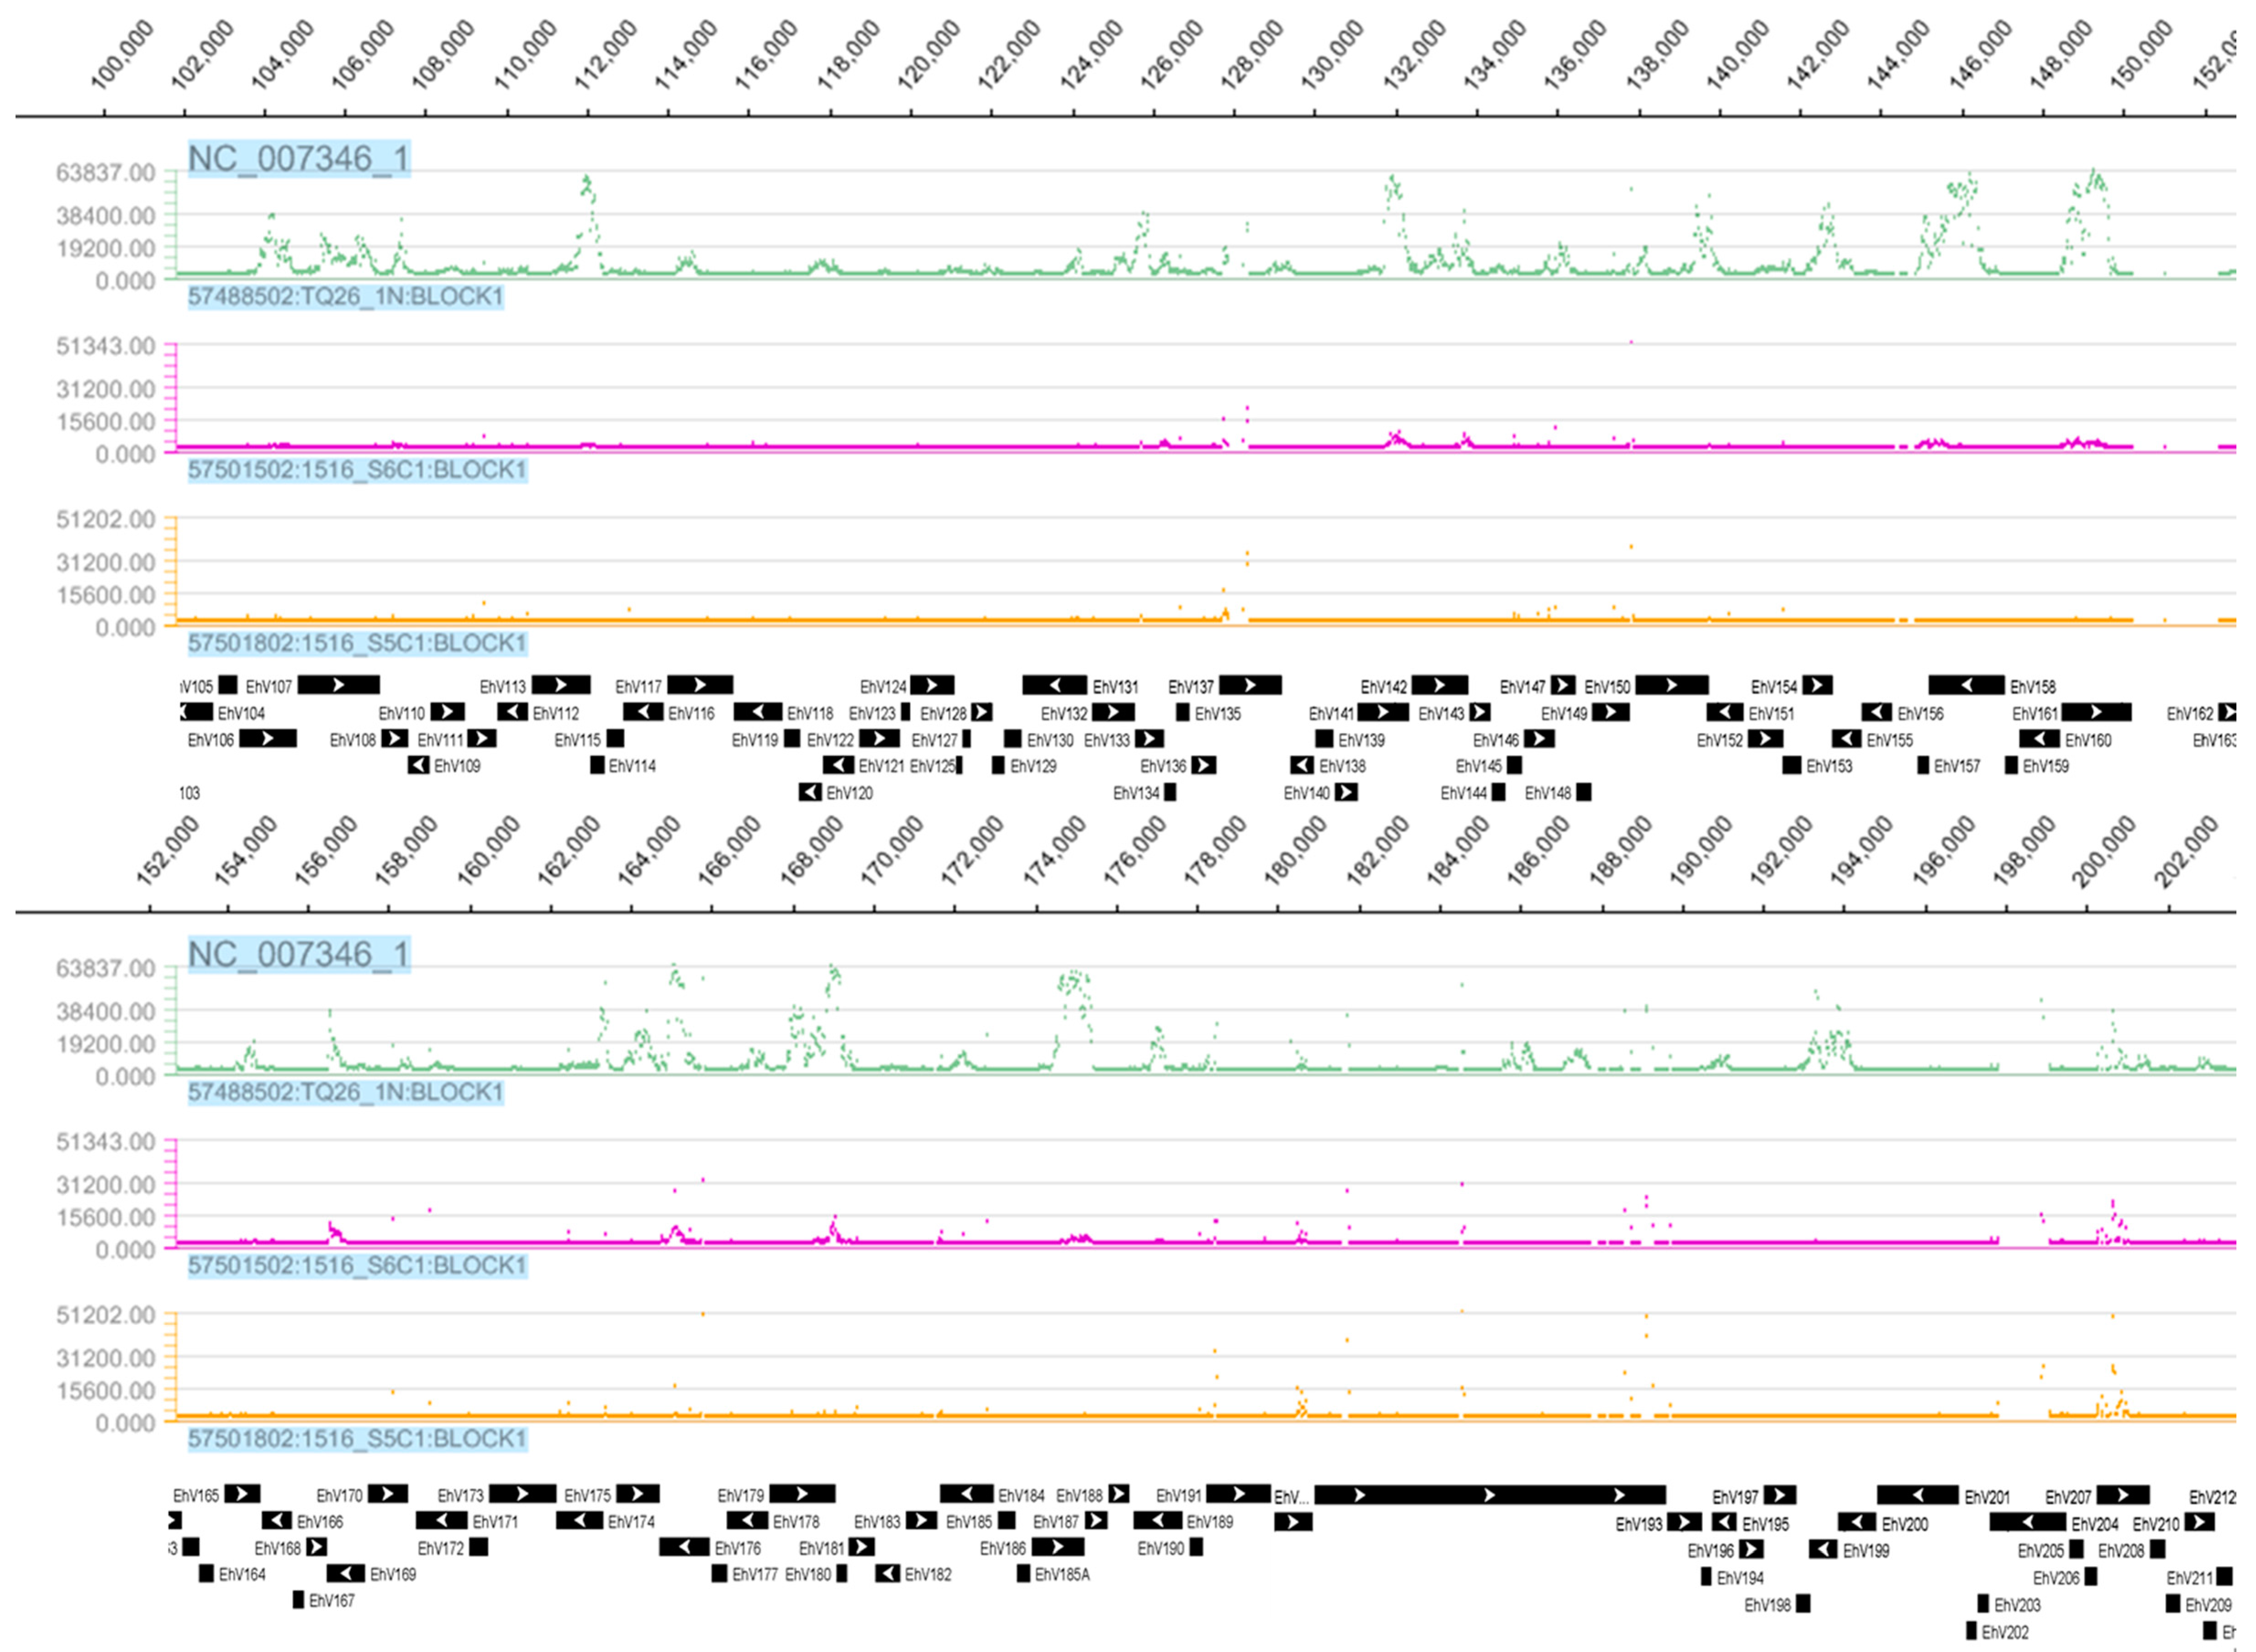
Task: Click the EhV198 gene label
Action: [1768, 1606]
